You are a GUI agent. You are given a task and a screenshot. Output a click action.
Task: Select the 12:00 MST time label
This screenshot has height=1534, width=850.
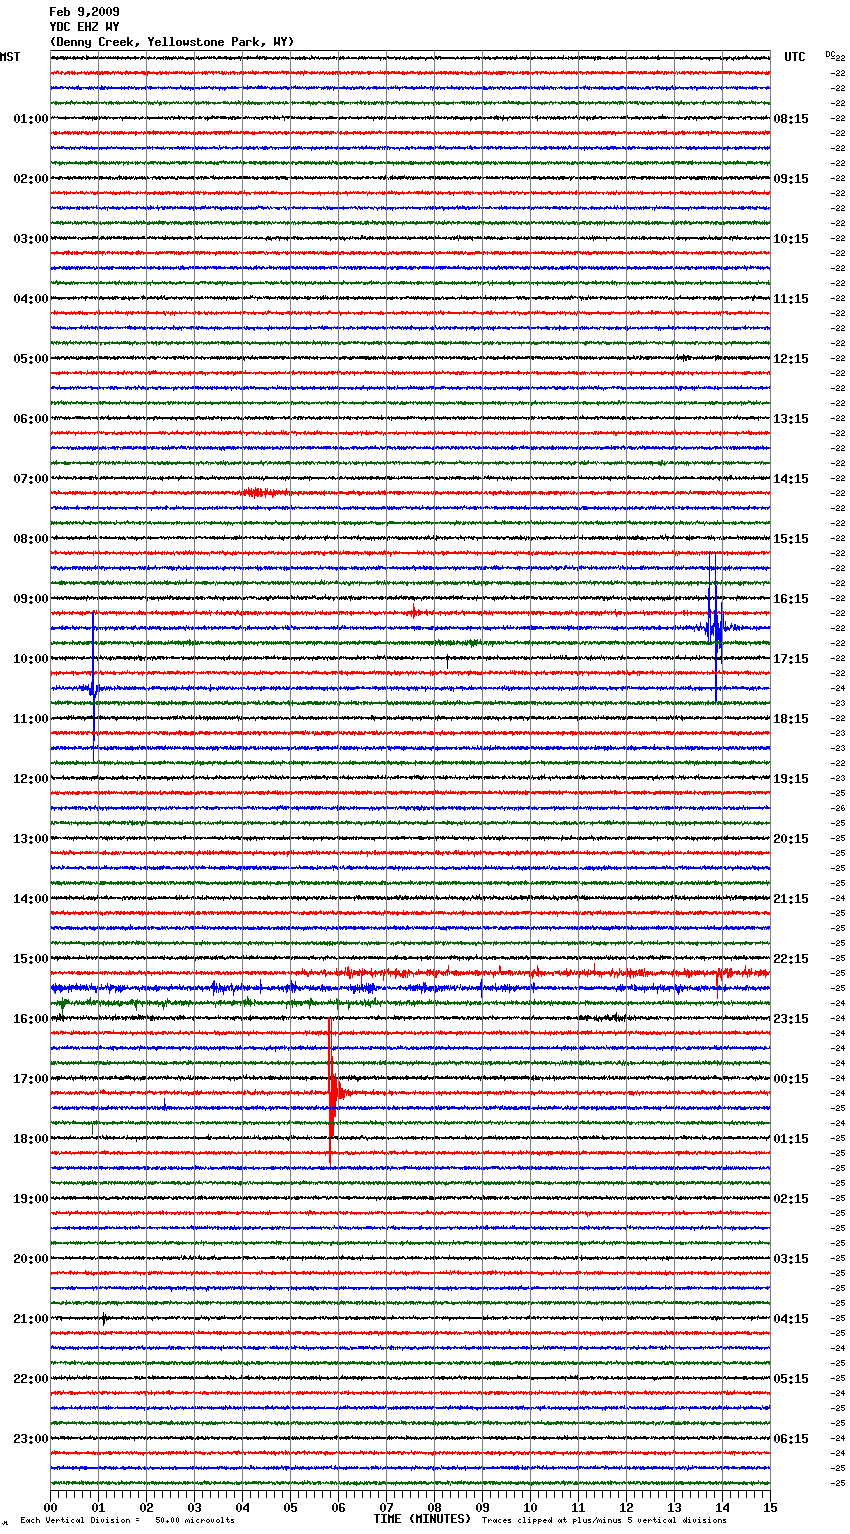click(31, 779)
